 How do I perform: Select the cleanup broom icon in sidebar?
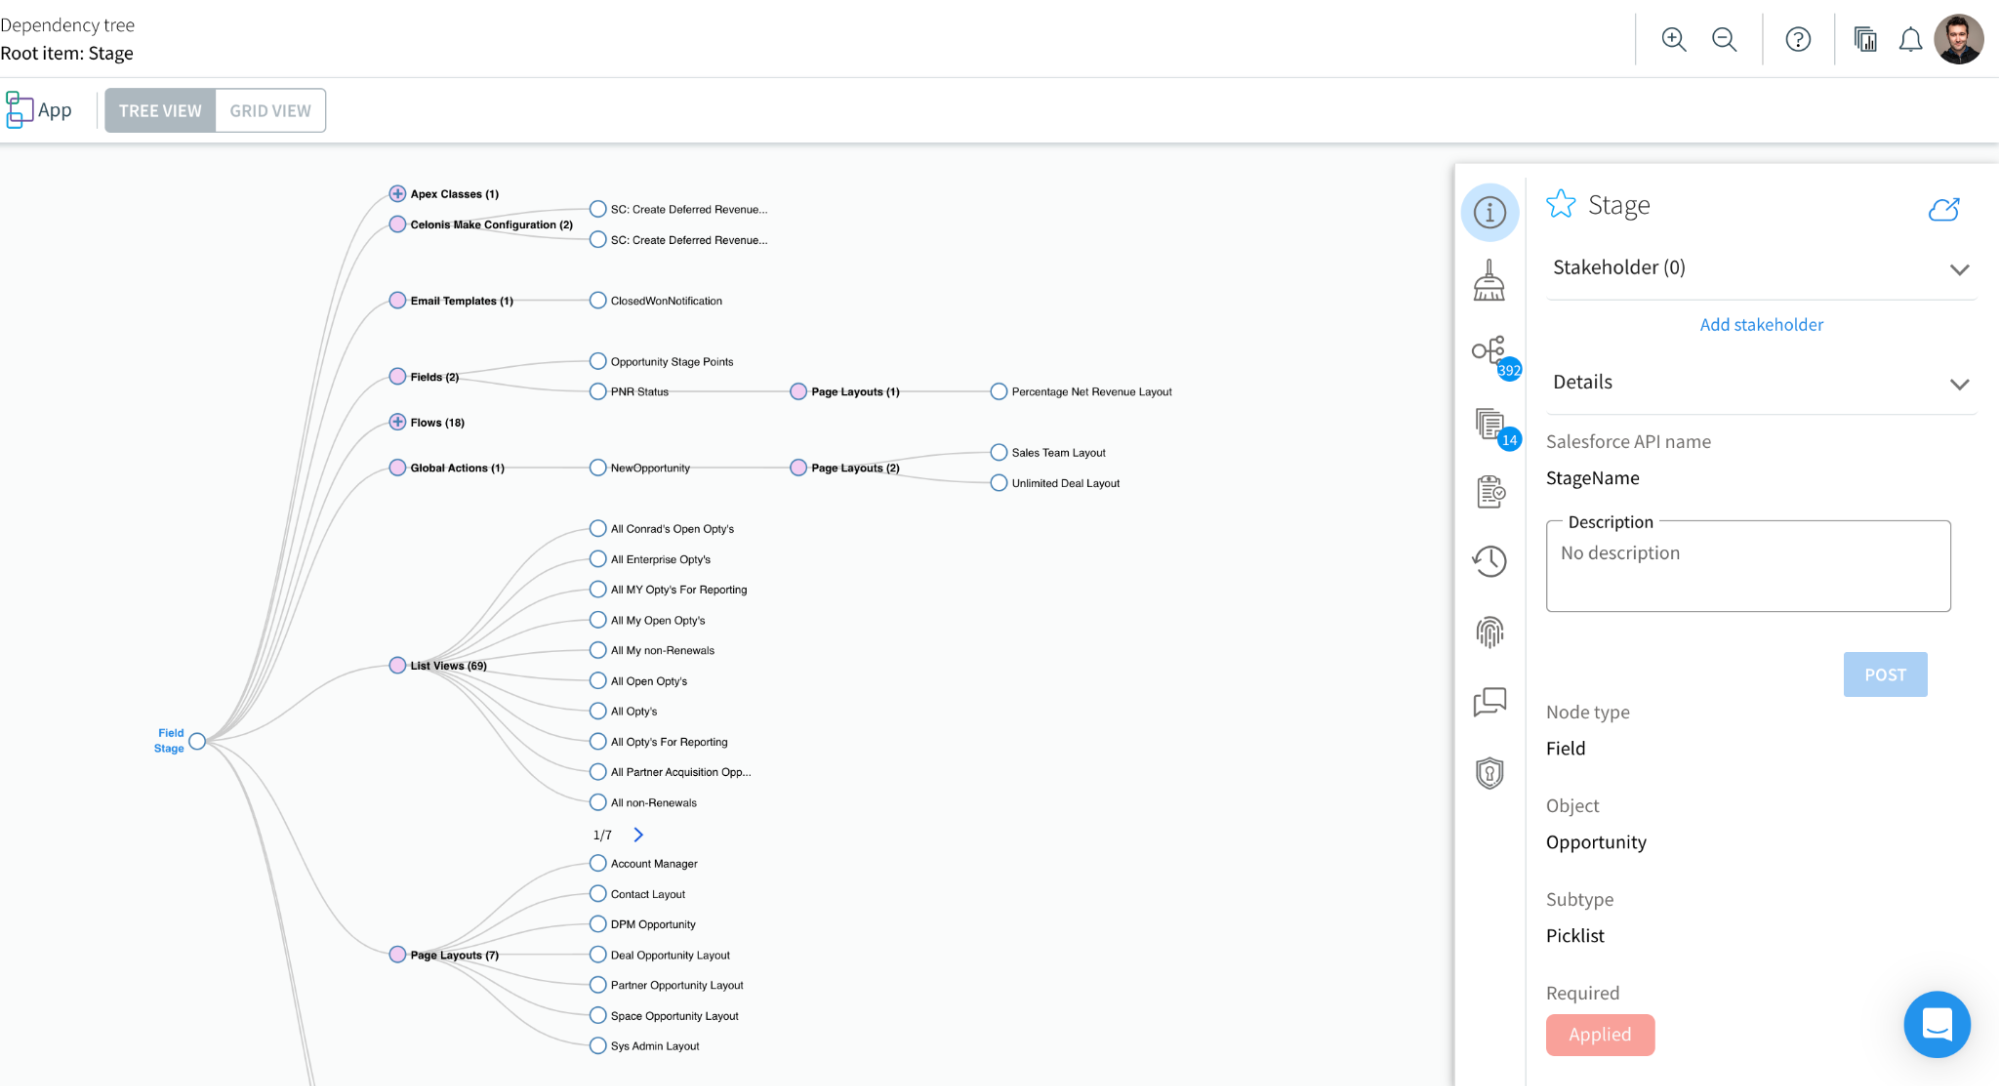[x=1489, y=282]
